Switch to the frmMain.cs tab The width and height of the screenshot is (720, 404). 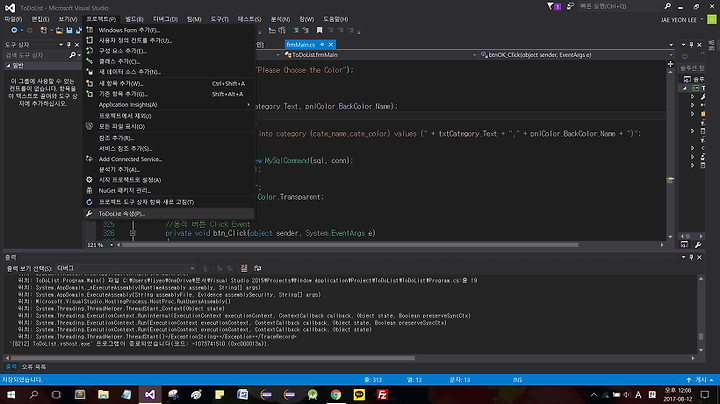pos(301,45)
